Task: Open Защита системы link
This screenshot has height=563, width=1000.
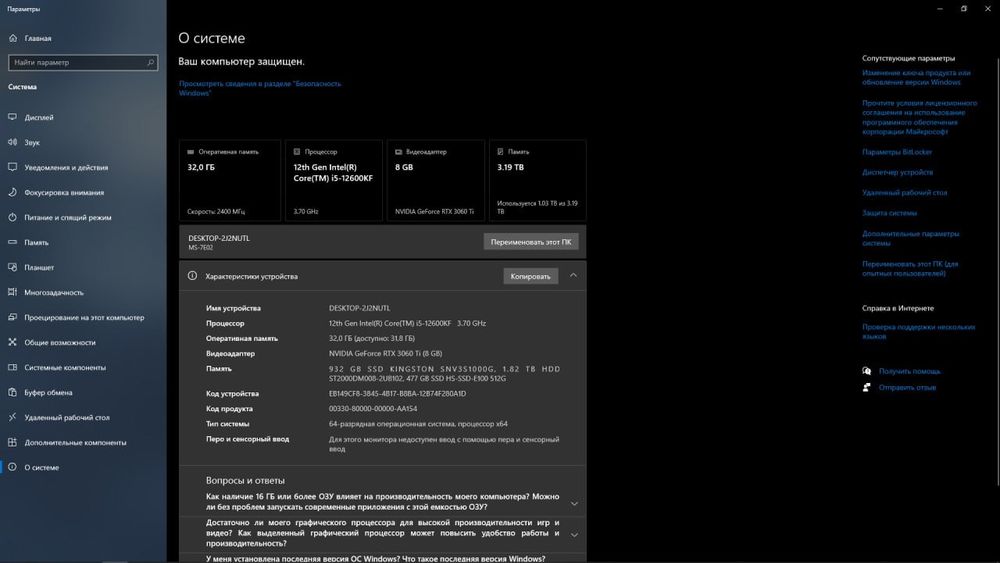Action: pos(889,213)
